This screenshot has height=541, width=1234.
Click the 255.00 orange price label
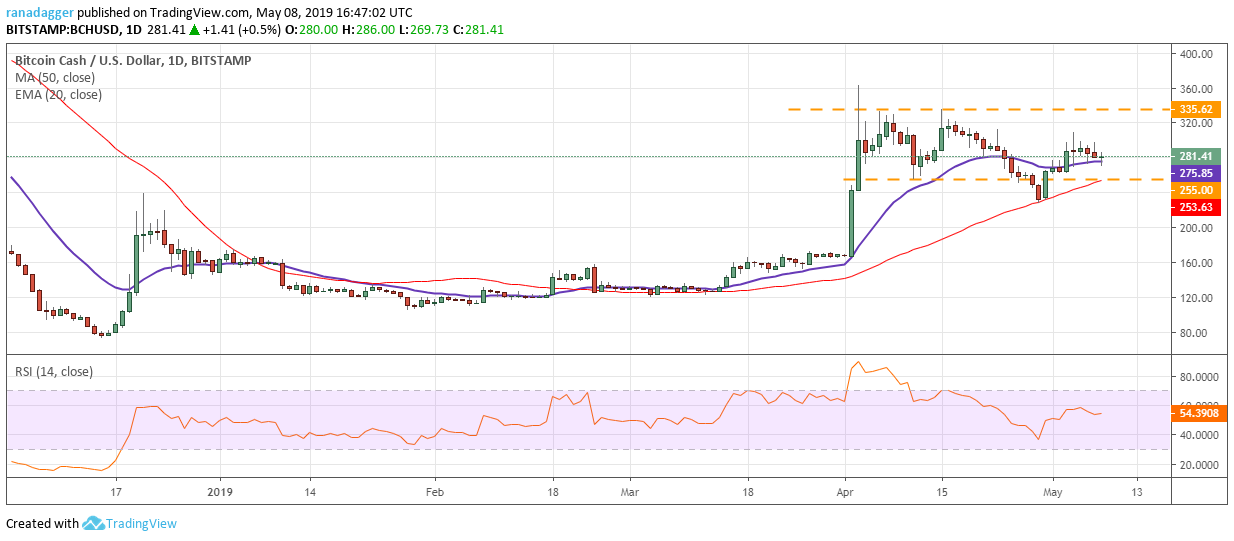(x=1194, y=189)
